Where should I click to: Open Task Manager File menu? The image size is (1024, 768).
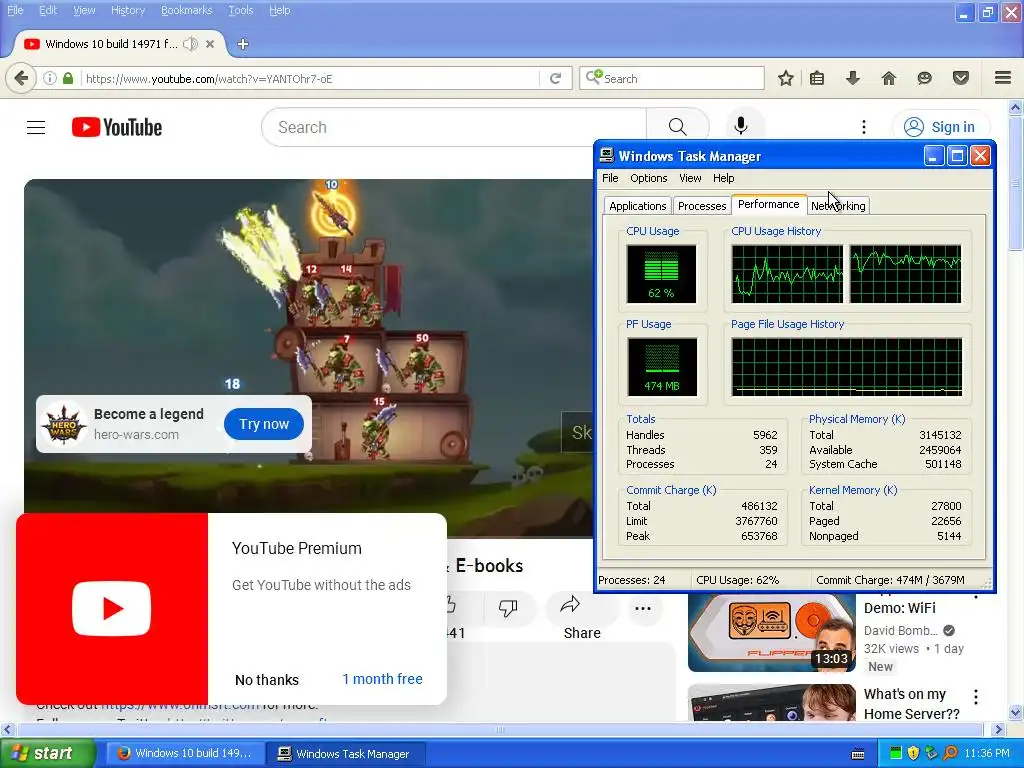coord(610,178)
